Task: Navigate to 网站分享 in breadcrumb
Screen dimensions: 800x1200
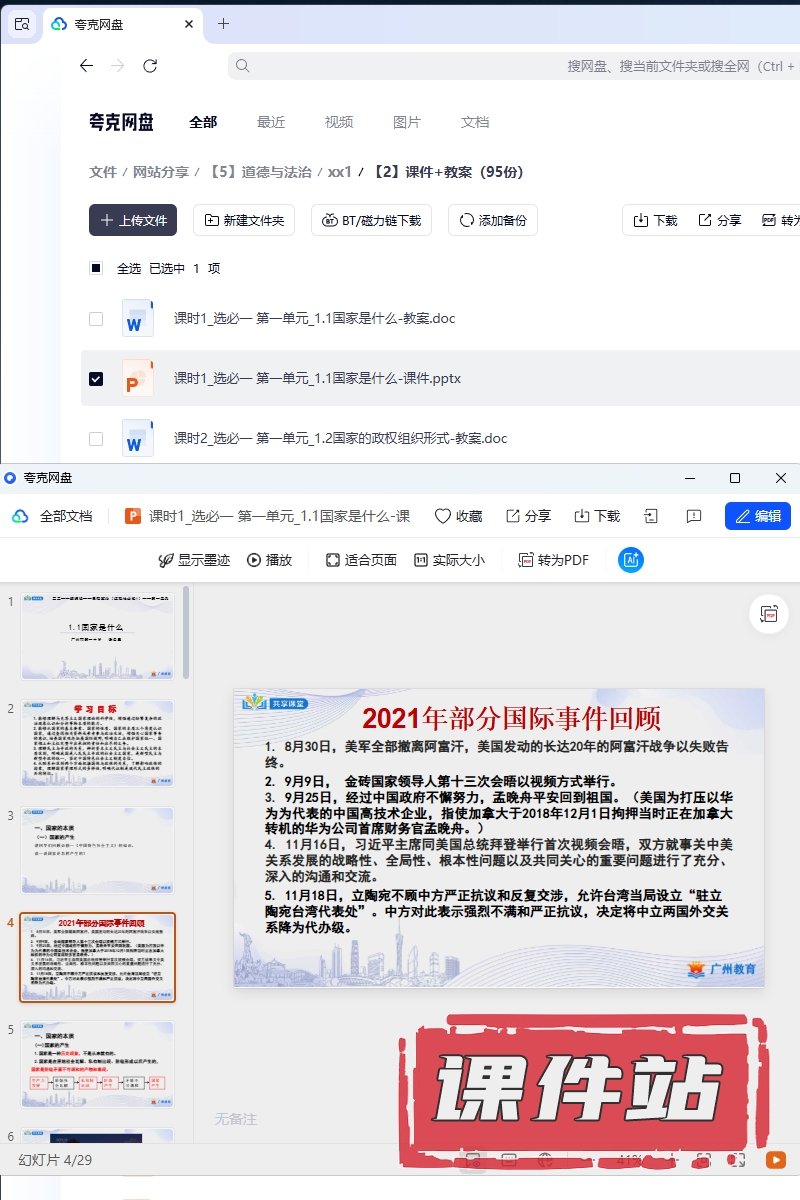Action: [x=161, y=172]
